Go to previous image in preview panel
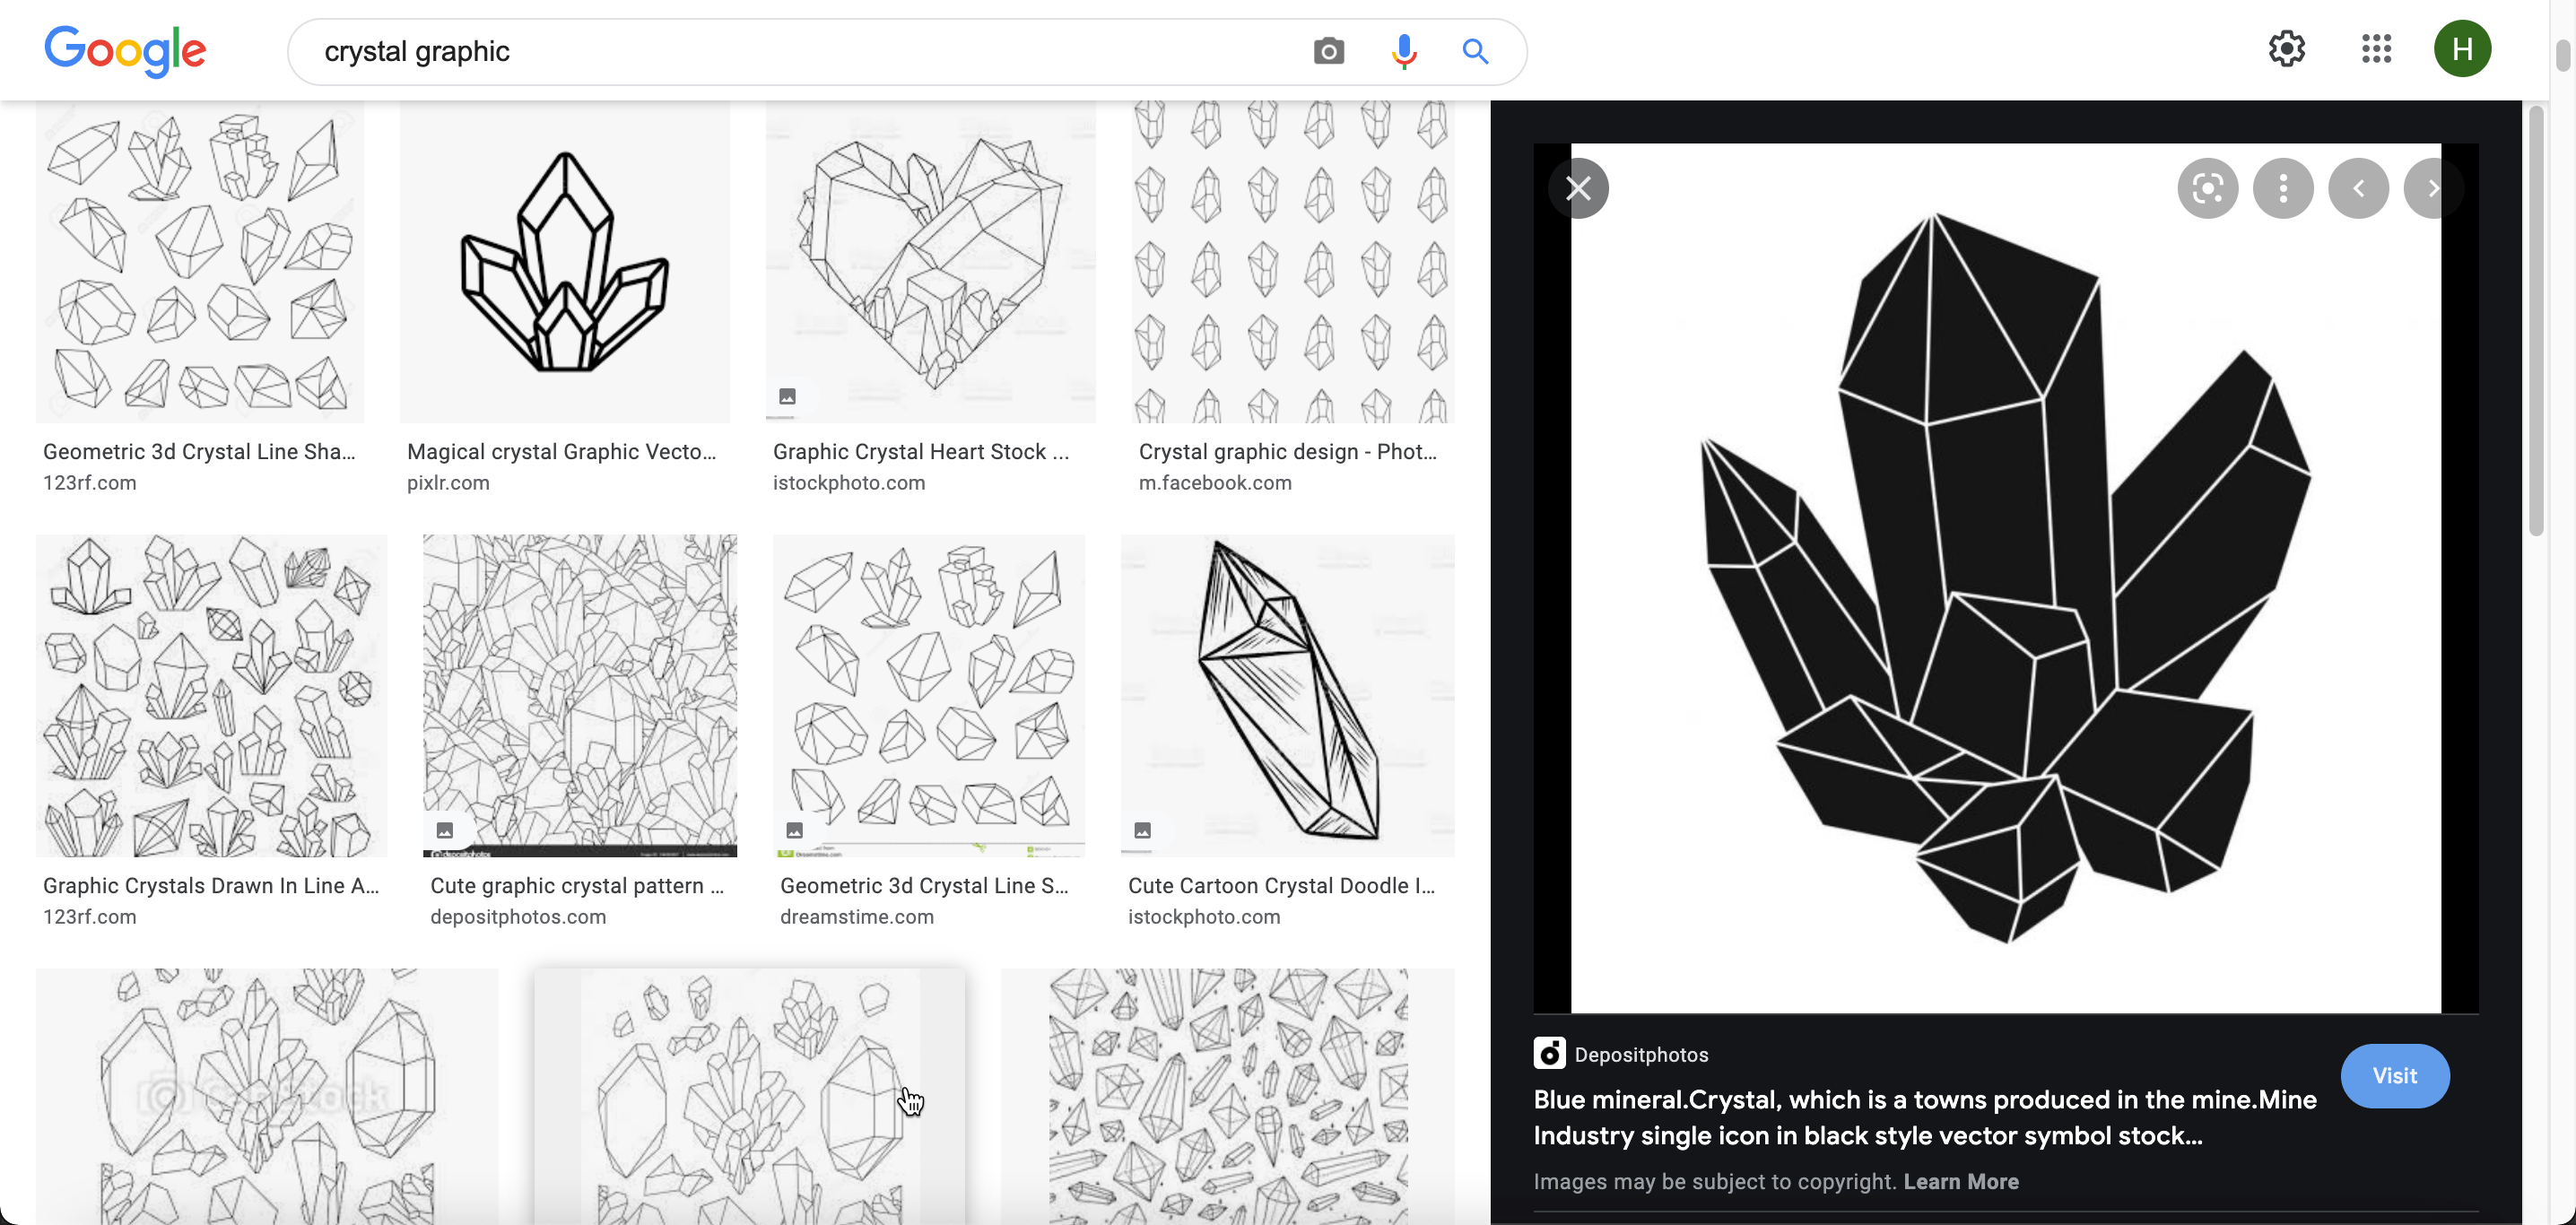Image resolution: width=2576 pixels, height=1225 pixels. pos(2358,188)
